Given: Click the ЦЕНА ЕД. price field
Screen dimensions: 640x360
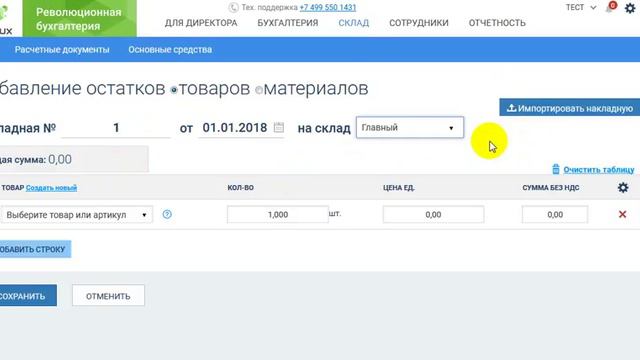Looking at the screenshot, I should [x=433, y=215].
